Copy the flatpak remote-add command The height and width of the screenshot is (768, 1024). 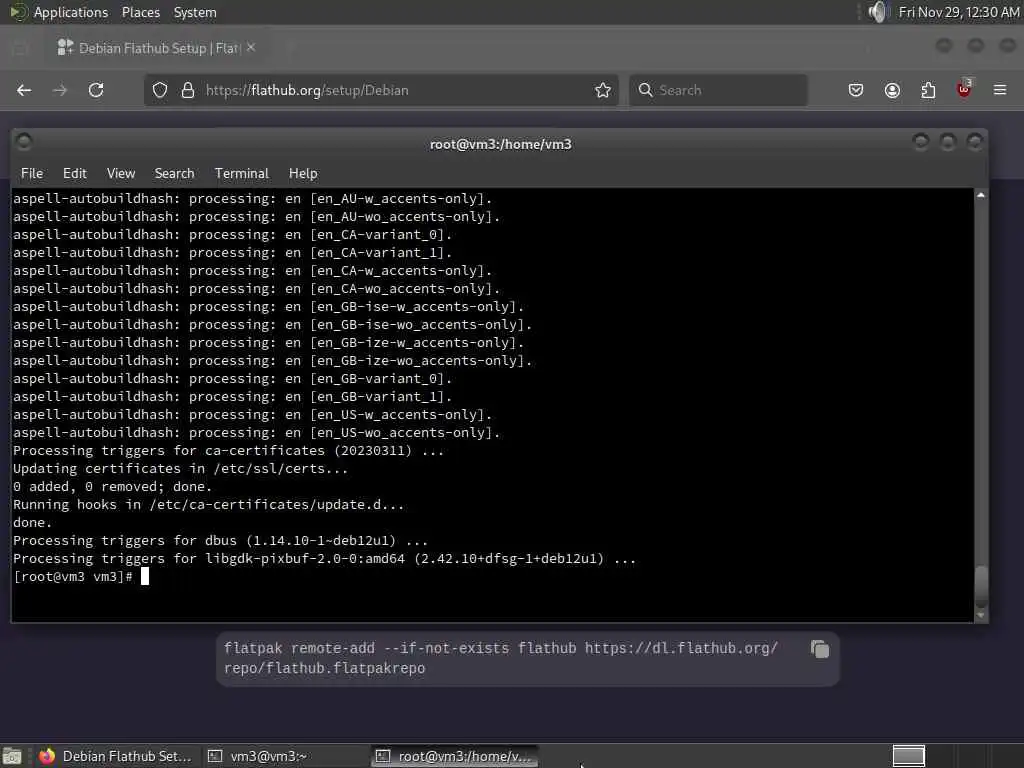click(x=820, y=649)
